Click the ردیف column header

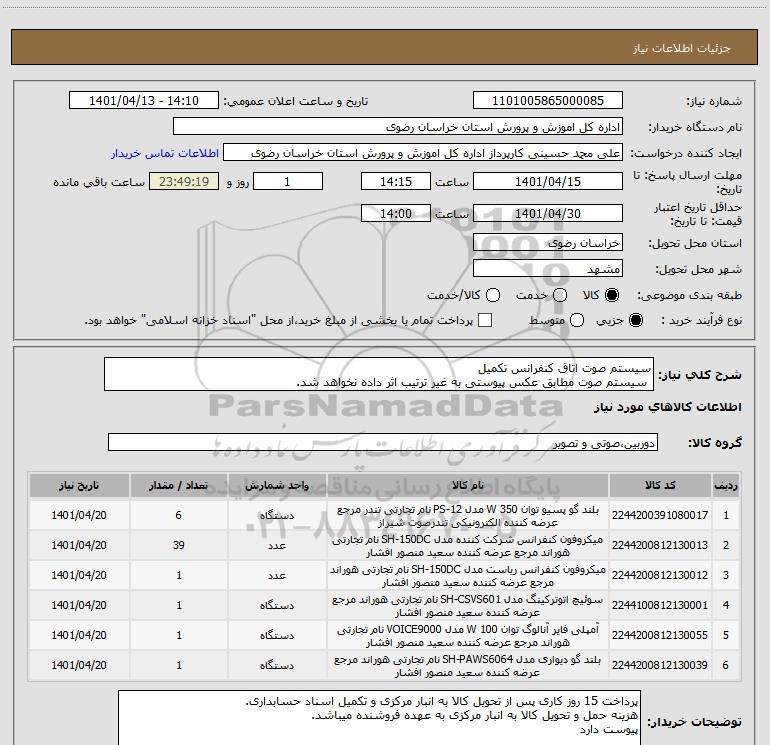pos(726,486)
